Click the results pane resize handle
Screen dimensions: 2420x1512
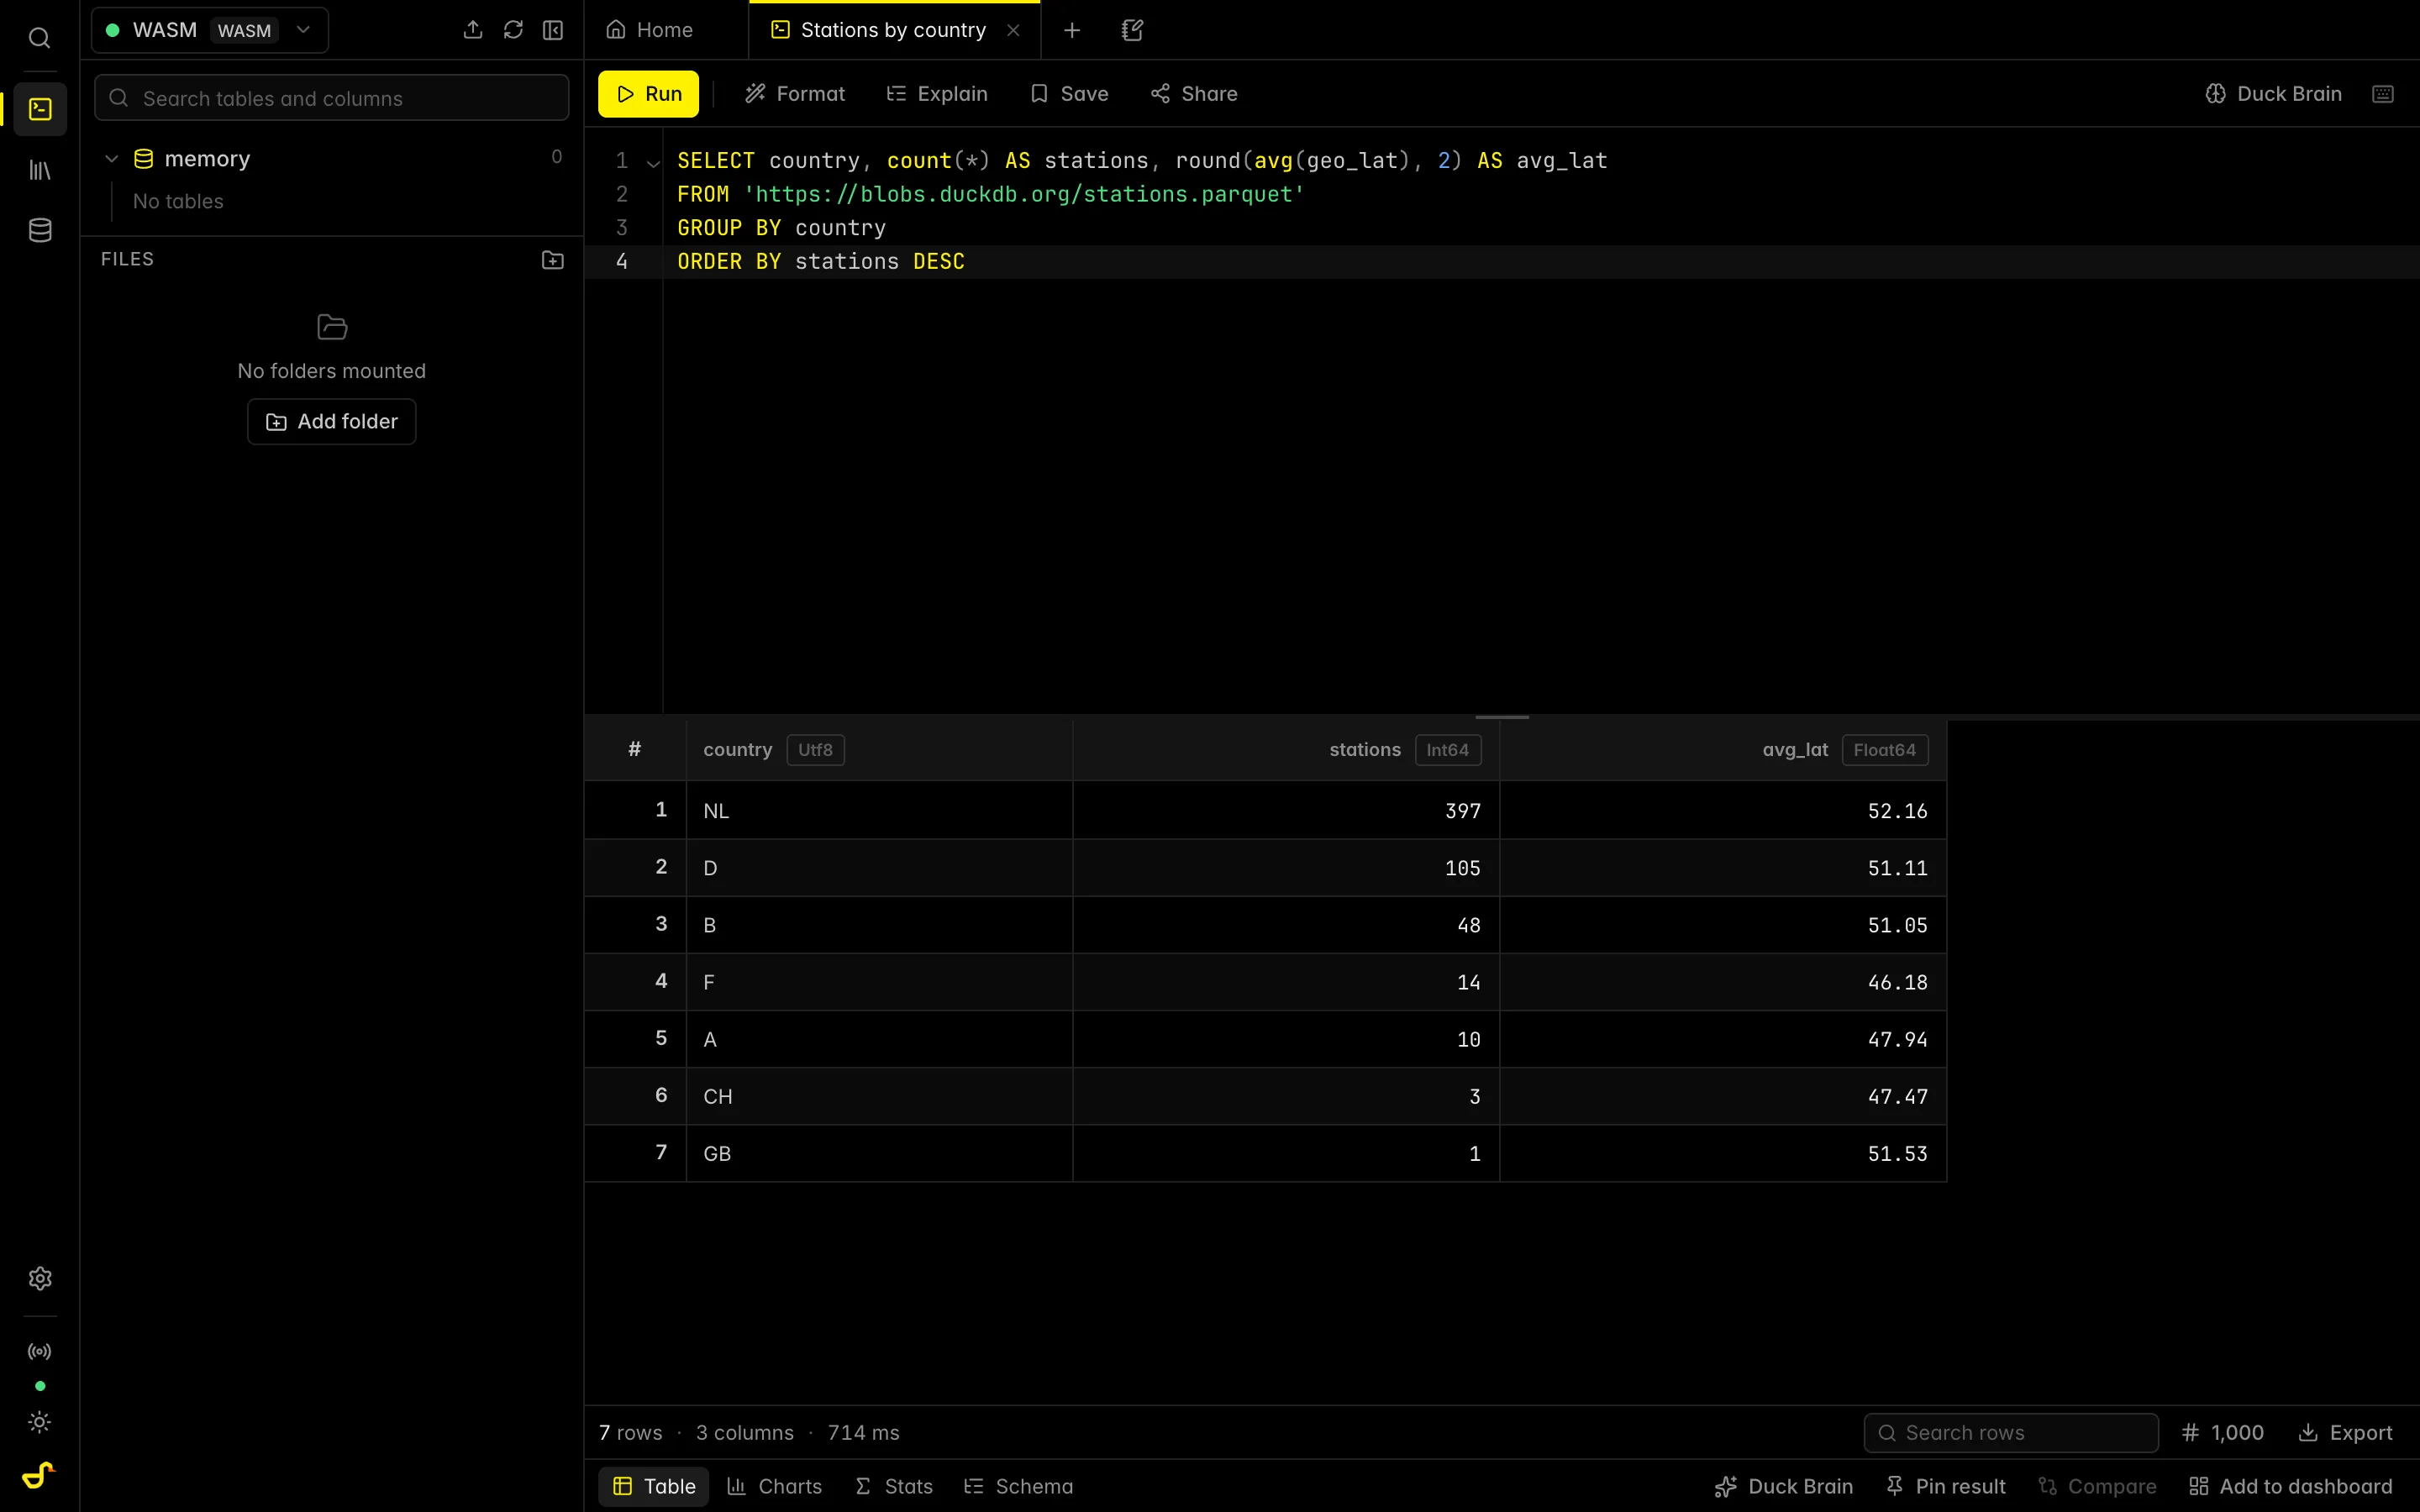[x=1502, y=717]
